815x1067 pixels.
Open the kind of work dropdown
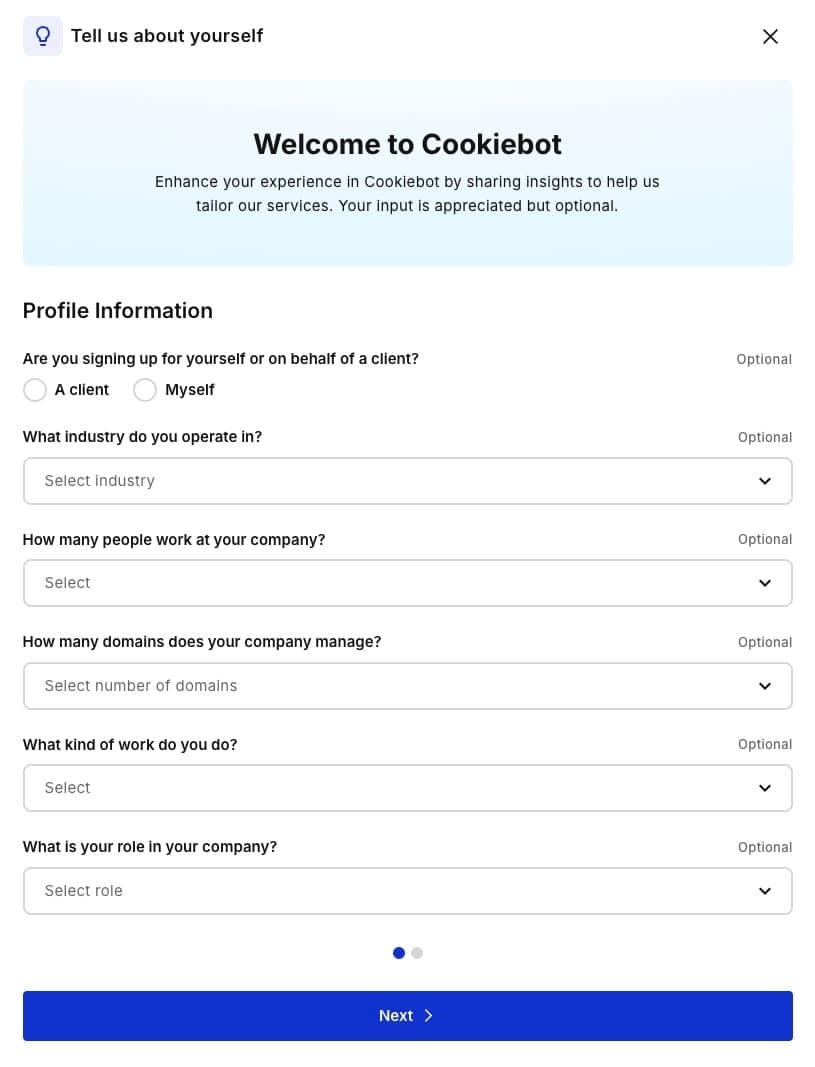tap(407, 787)
